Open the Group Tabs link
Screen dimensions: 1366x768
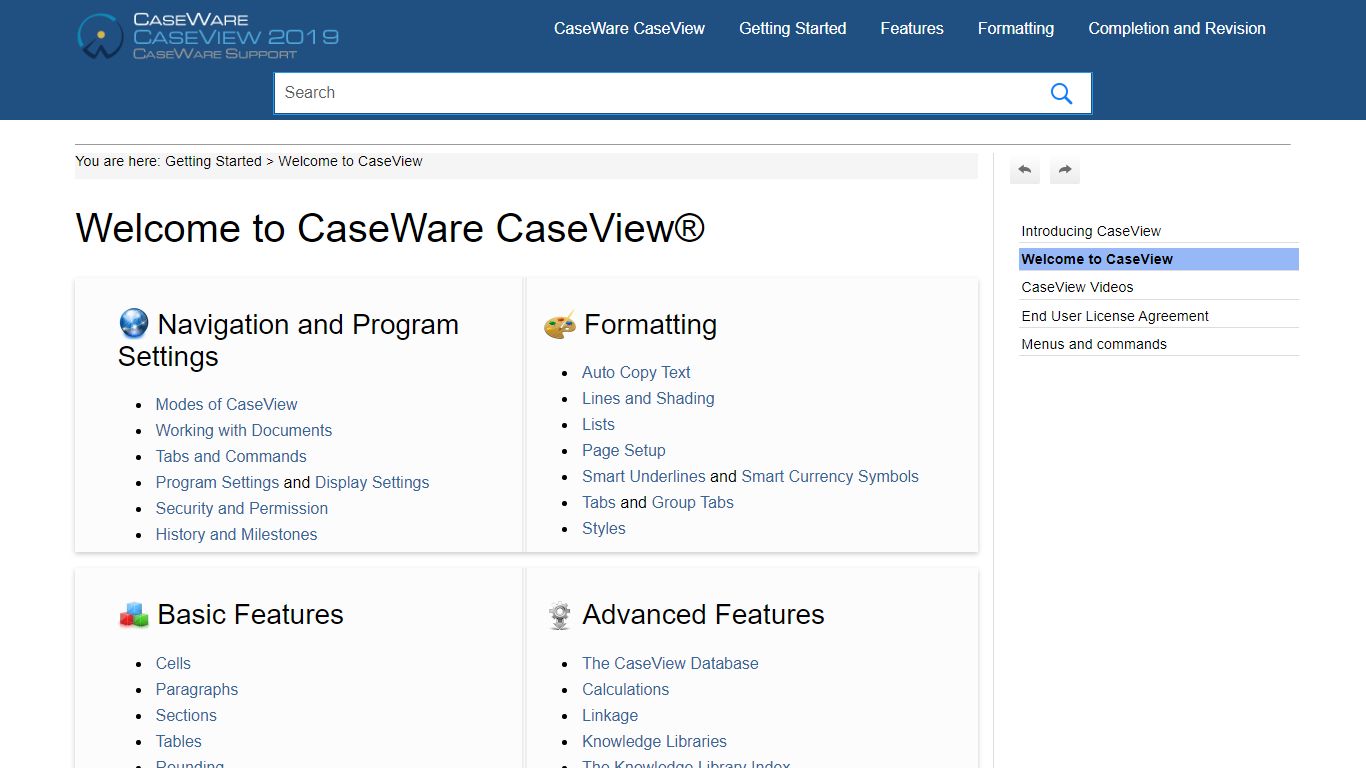[x=693, y=502]
